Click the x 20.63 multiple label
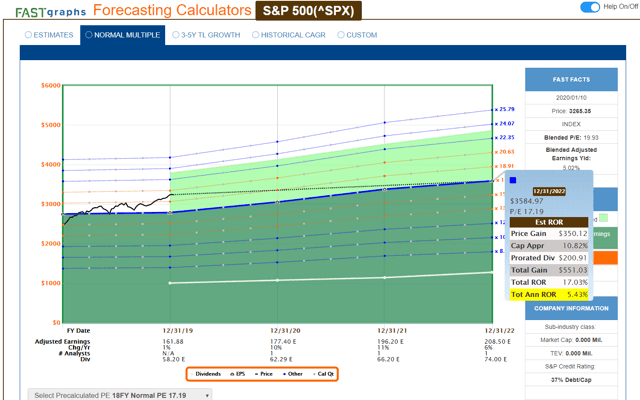 (x=504, y=152)
